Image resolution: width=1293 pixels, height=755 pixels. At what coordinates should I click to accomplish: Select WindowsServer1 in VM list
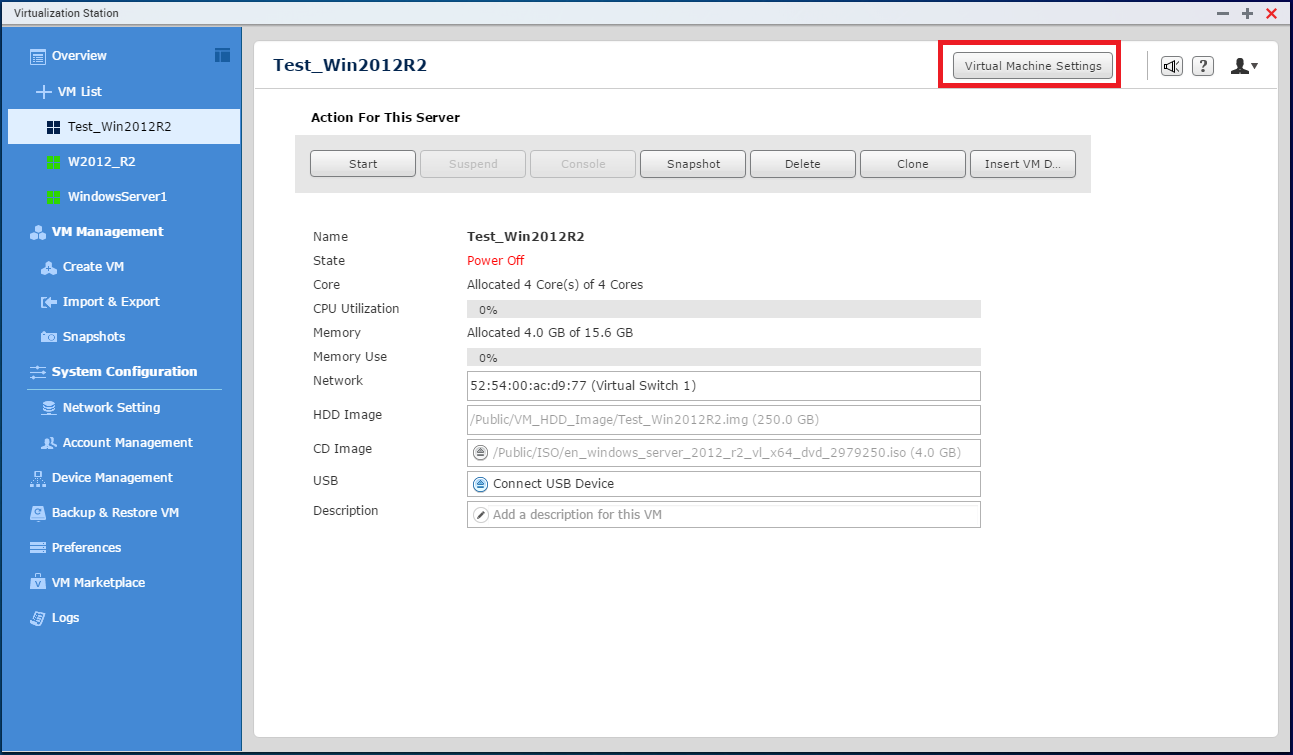(x=116, y=197)
